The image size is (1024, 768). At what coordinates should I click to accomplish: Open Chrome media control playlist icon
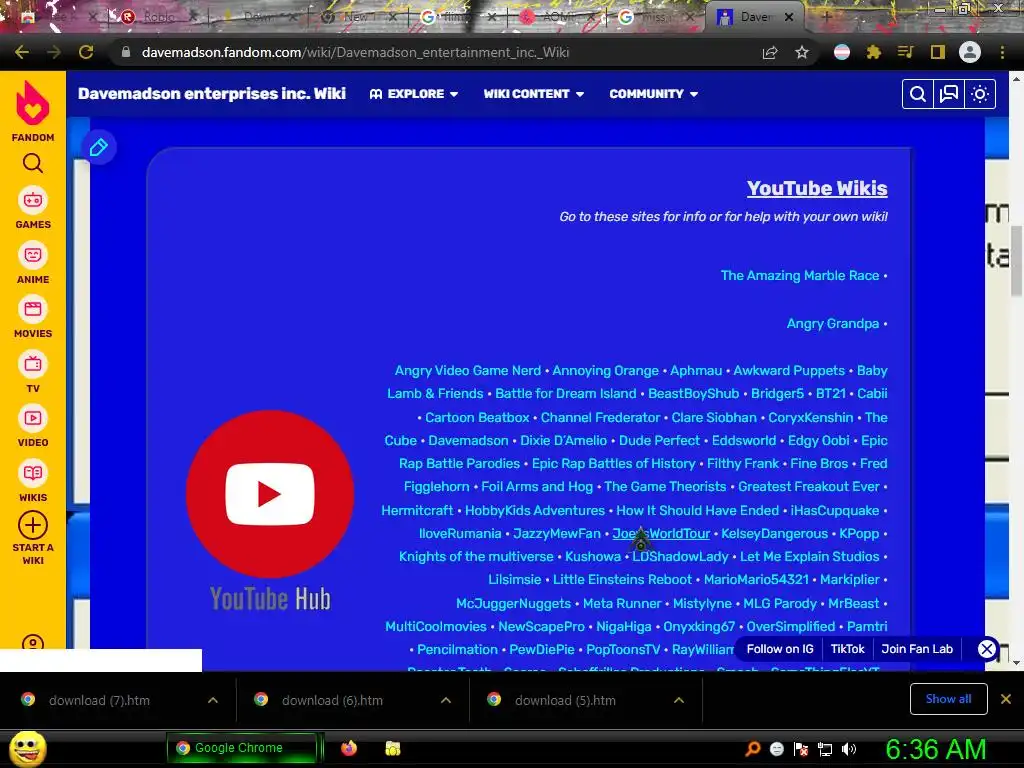[905, 52]
